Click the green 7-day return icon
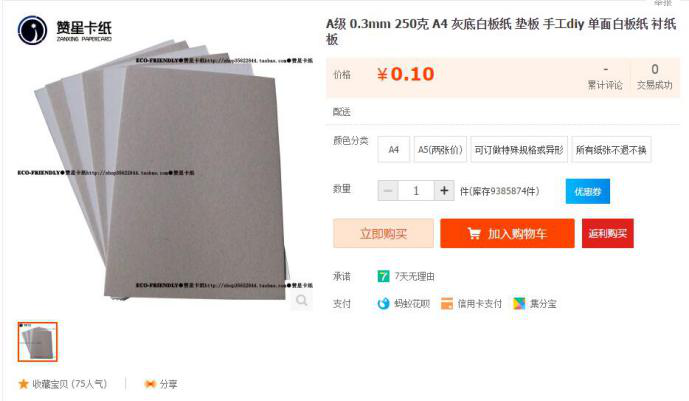Image resolution: width=689 pixels, height=401 pixels. 383,276
